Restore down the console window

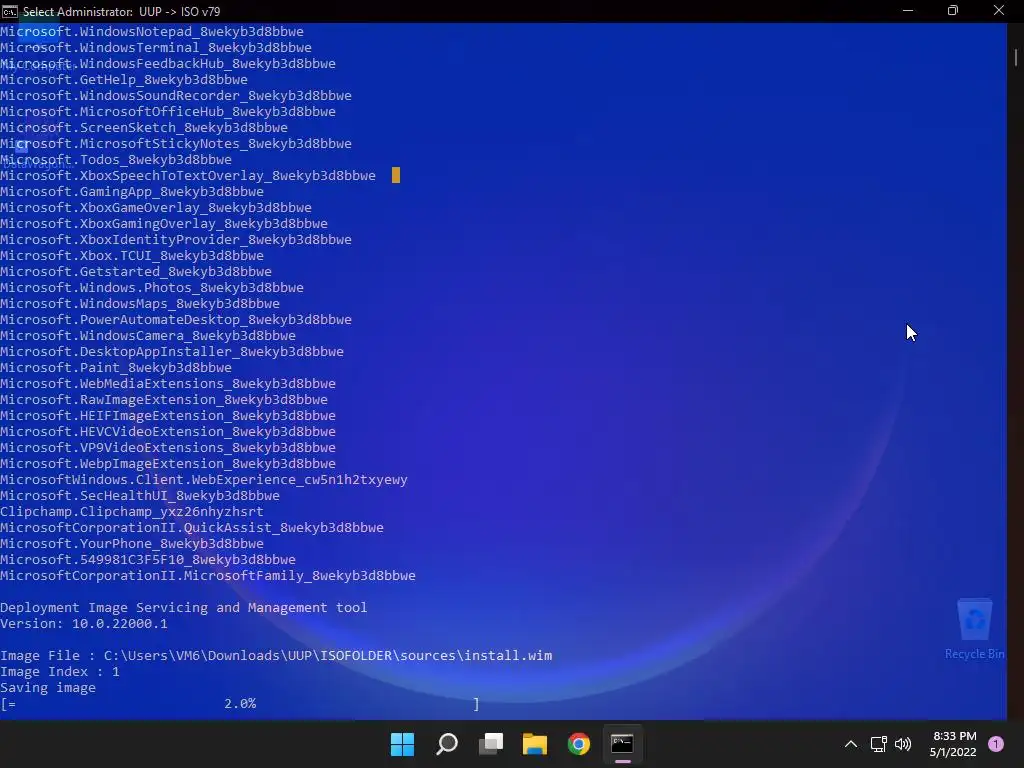(953, 11)
